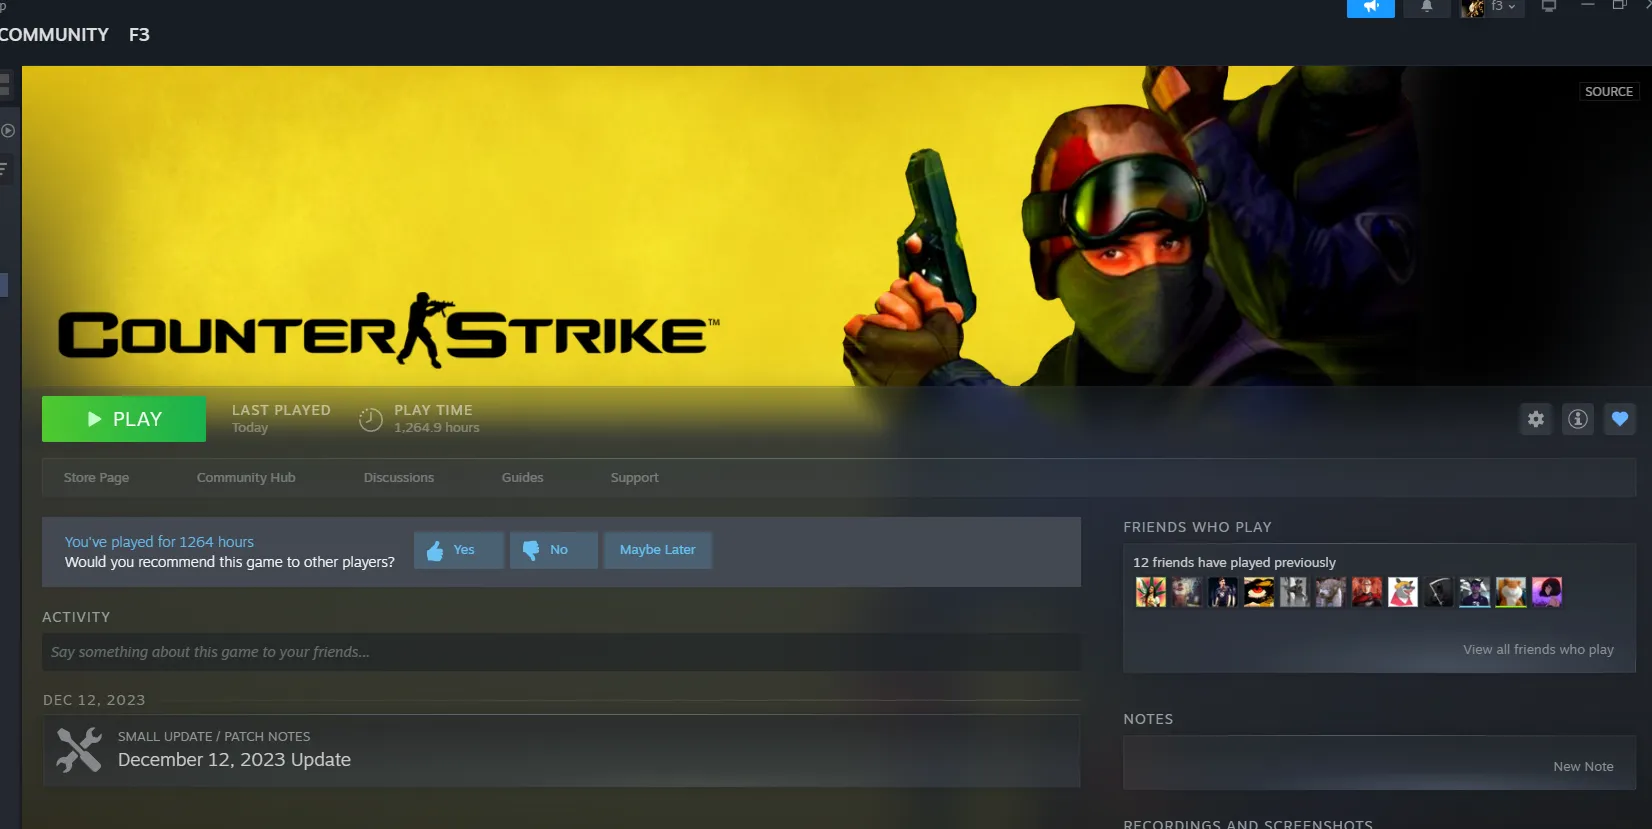Open the COMMUNITY menu
This screenshot has height=829, width=1652.
point(54,35)
